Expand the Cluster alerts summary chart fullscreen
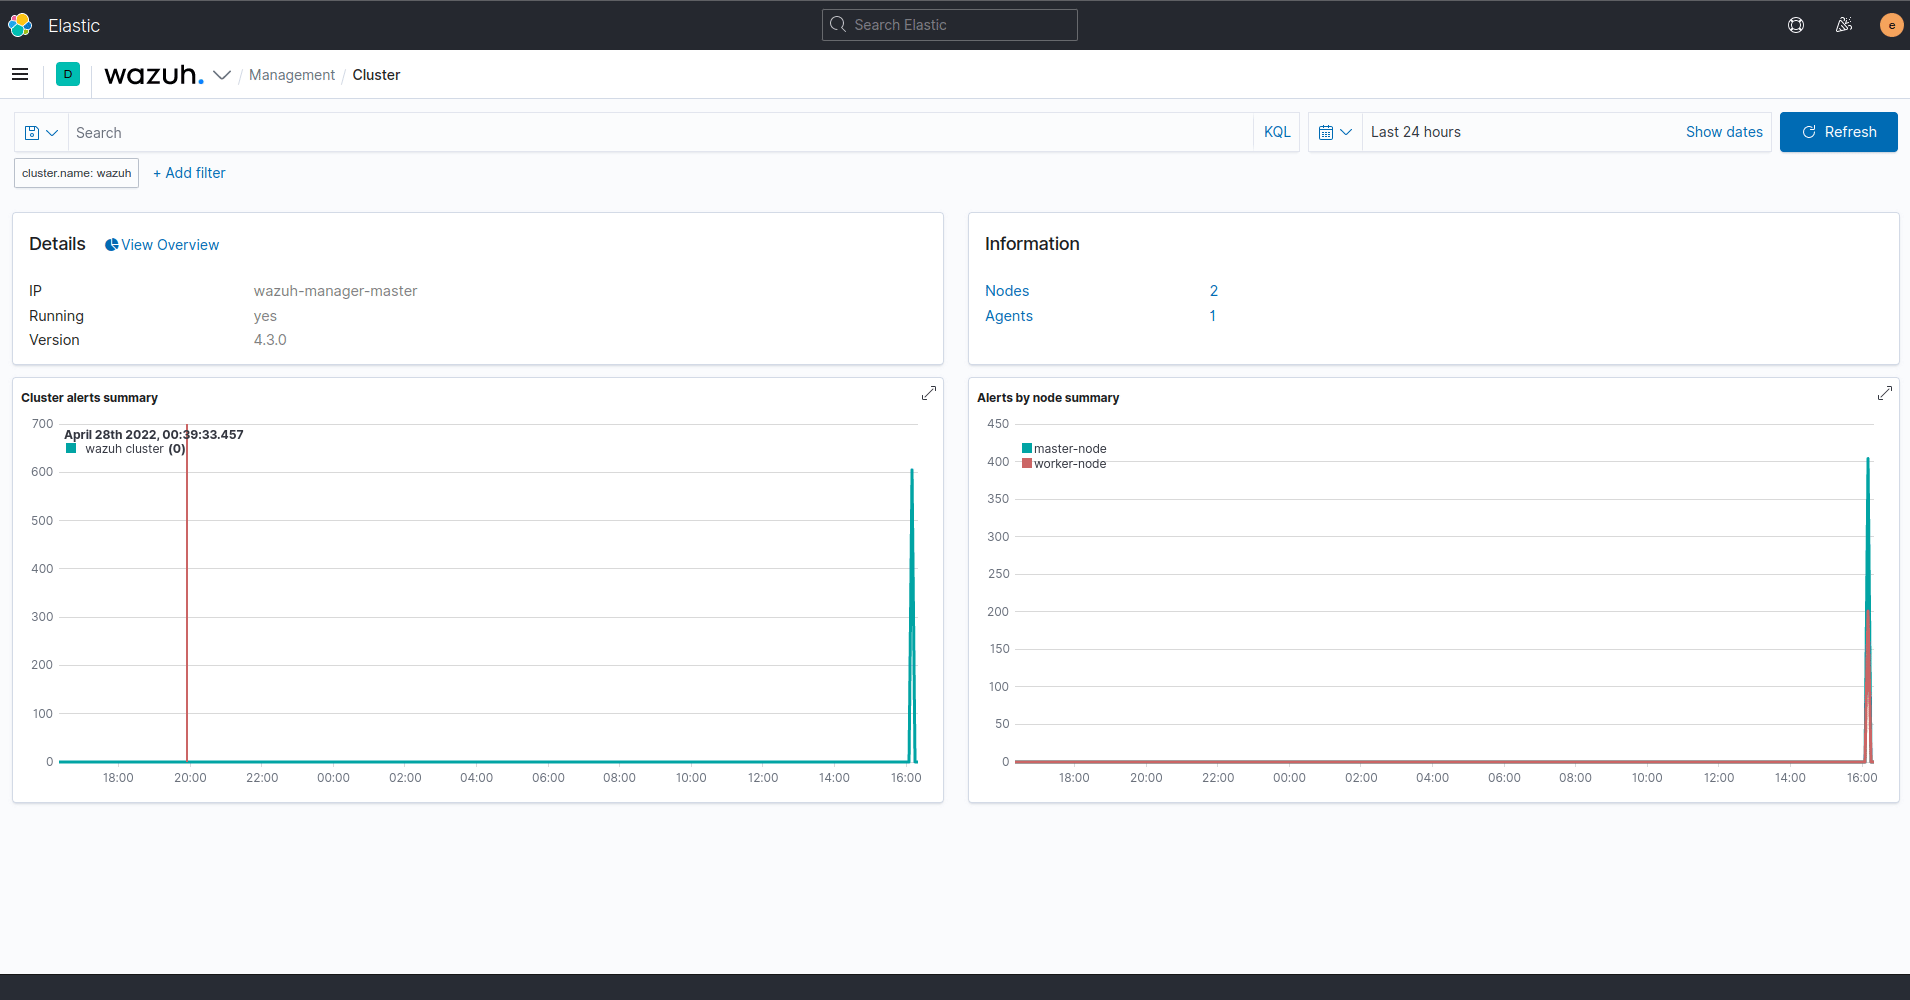 929,393
